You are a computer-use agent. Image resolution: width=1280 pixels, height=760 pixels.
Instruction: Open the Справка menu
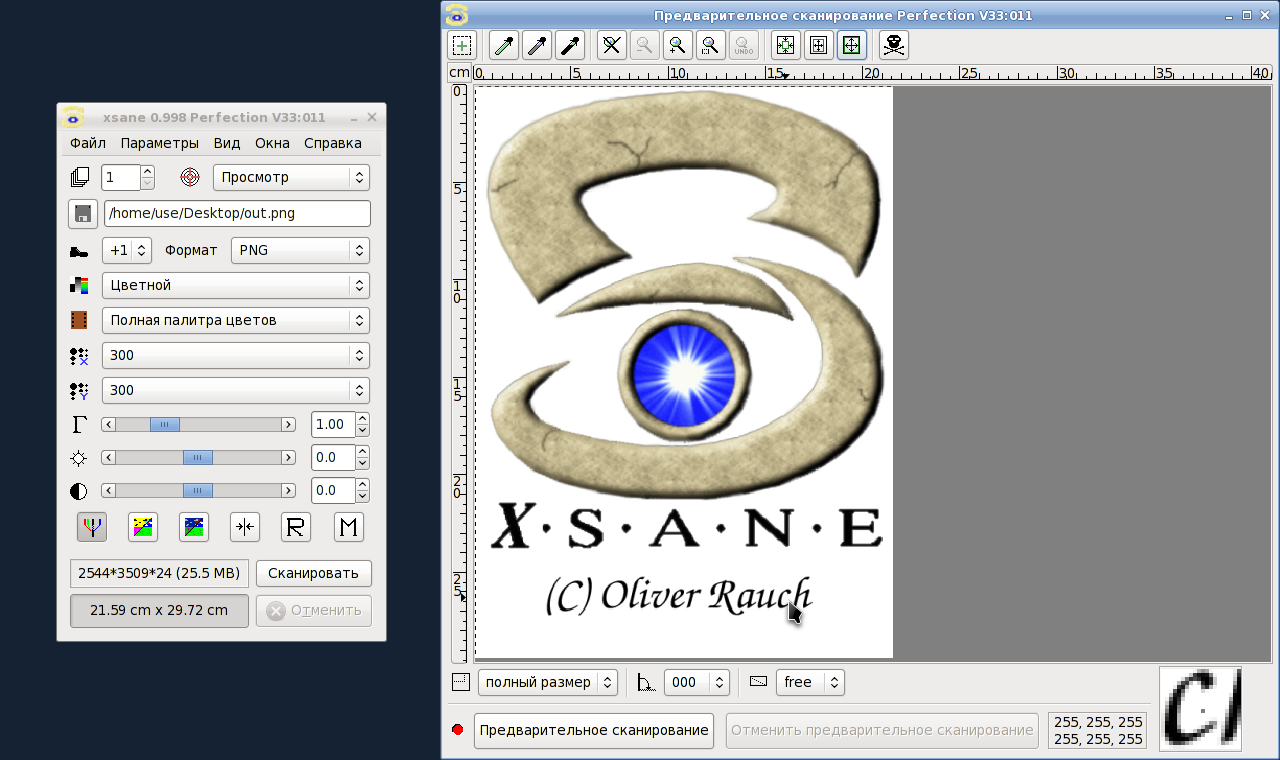[333, 143]
